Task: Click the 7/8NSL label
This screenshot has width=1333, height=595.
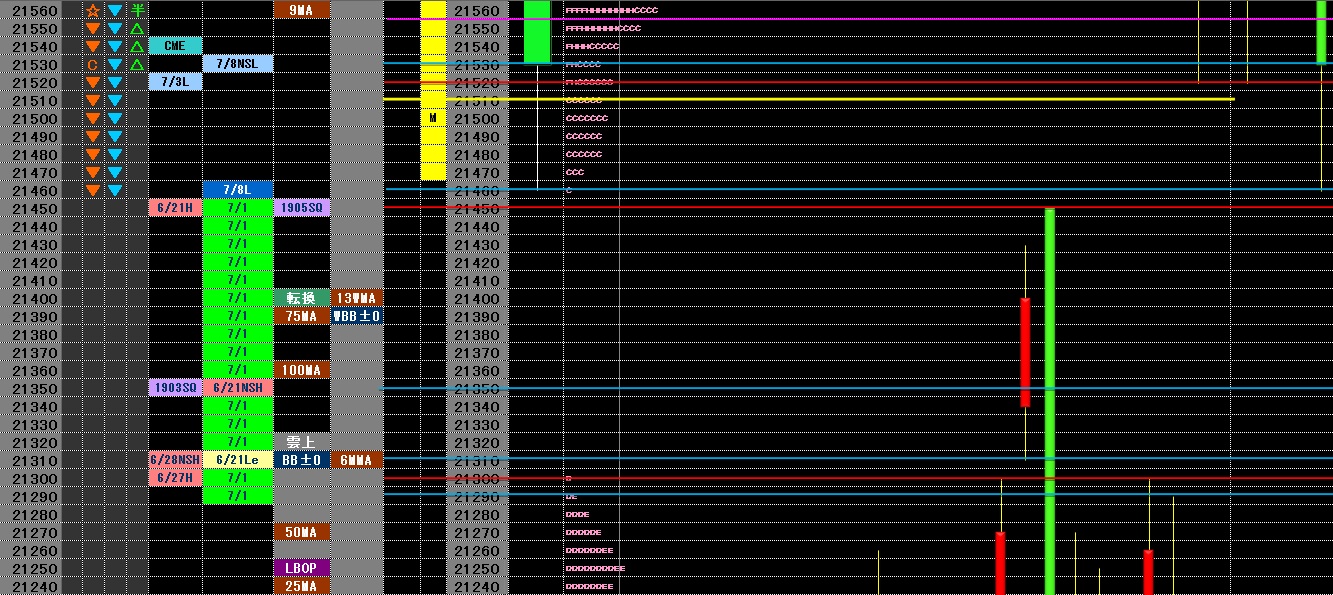Action: (237, 64)
